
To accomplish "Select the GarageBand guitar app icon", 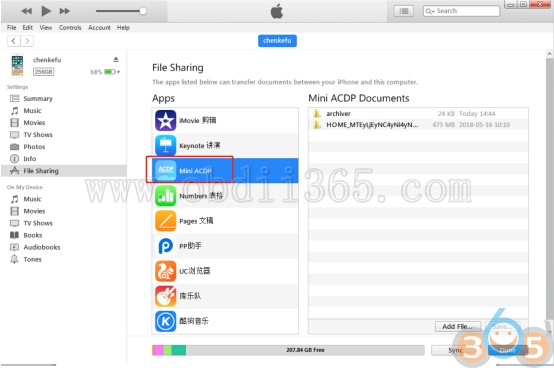I will pyautogui.click(x=165, y=296).
